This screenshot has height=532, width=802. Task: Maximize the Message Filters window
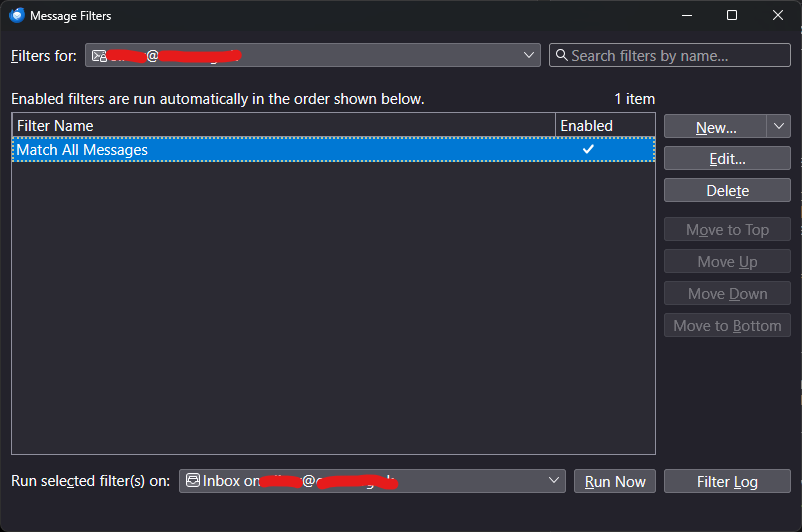tap(732, 15)
